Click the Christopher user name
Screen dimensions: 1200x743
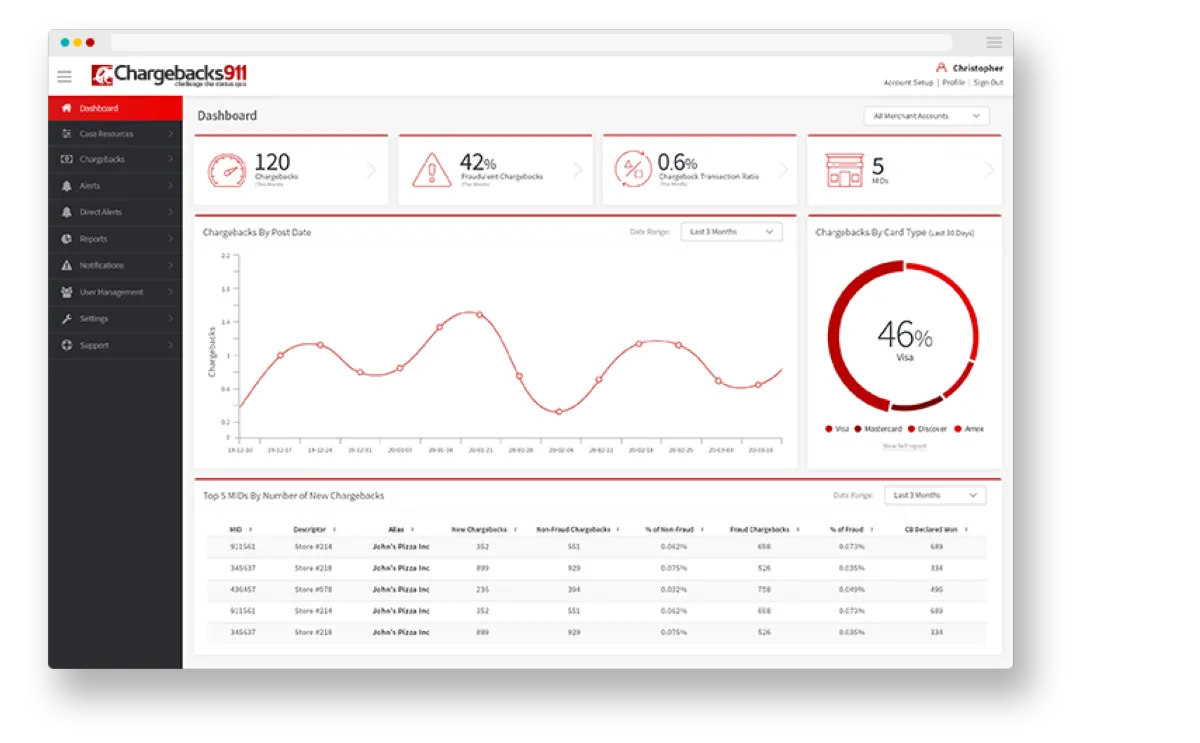(978, 68)
